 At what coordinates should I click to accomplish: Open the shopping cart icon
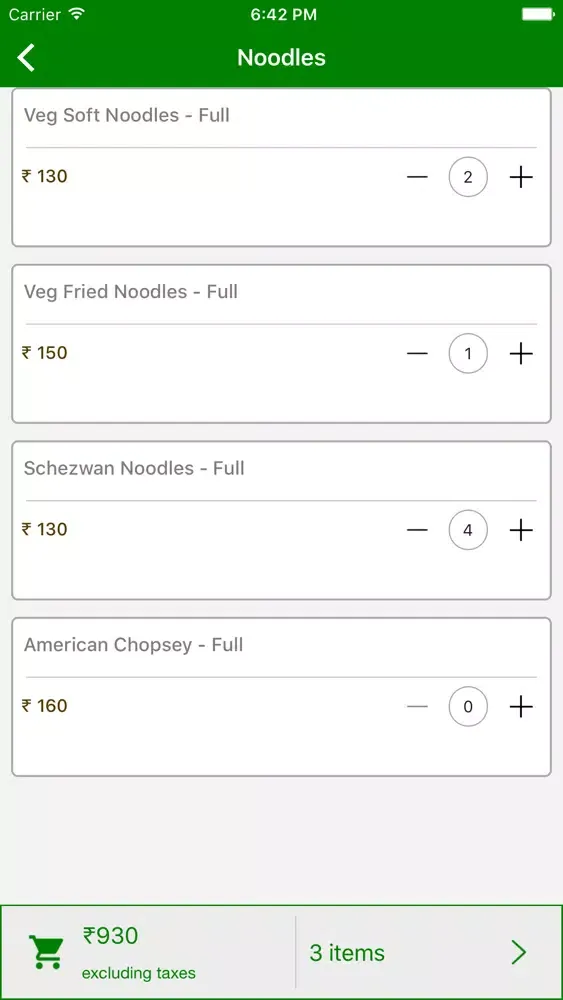[x=46, y=953]
